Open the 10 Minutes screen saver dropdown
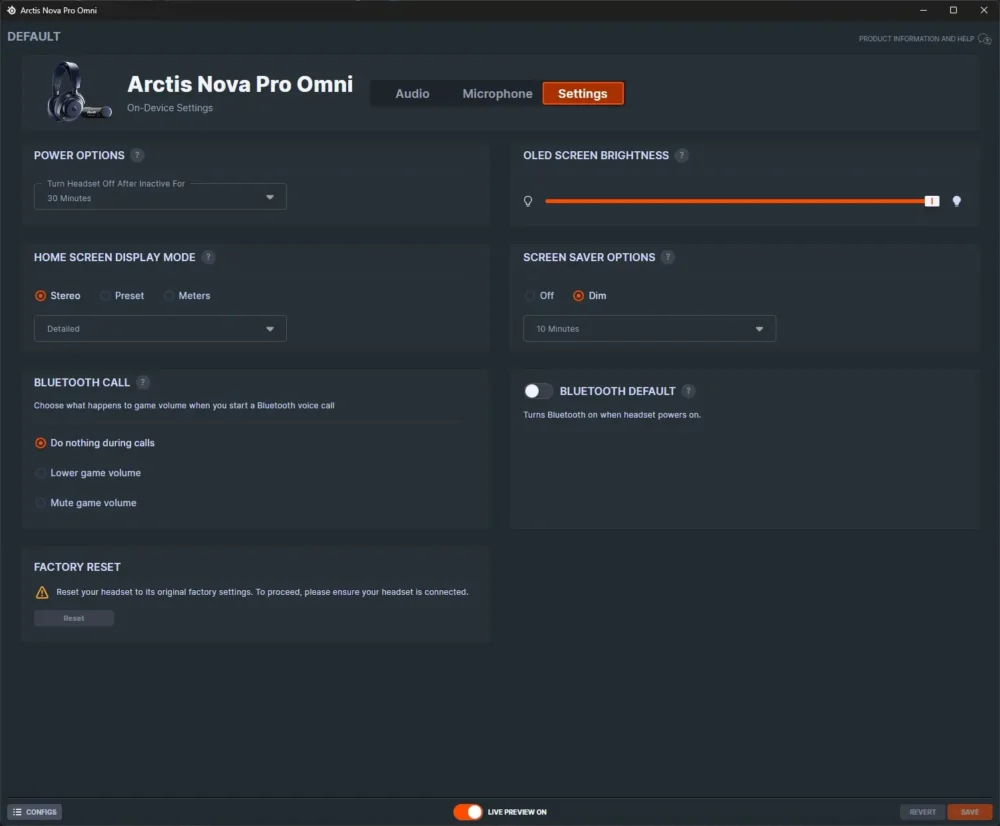This screenshot has width=1000, height=826. (649, 328)
